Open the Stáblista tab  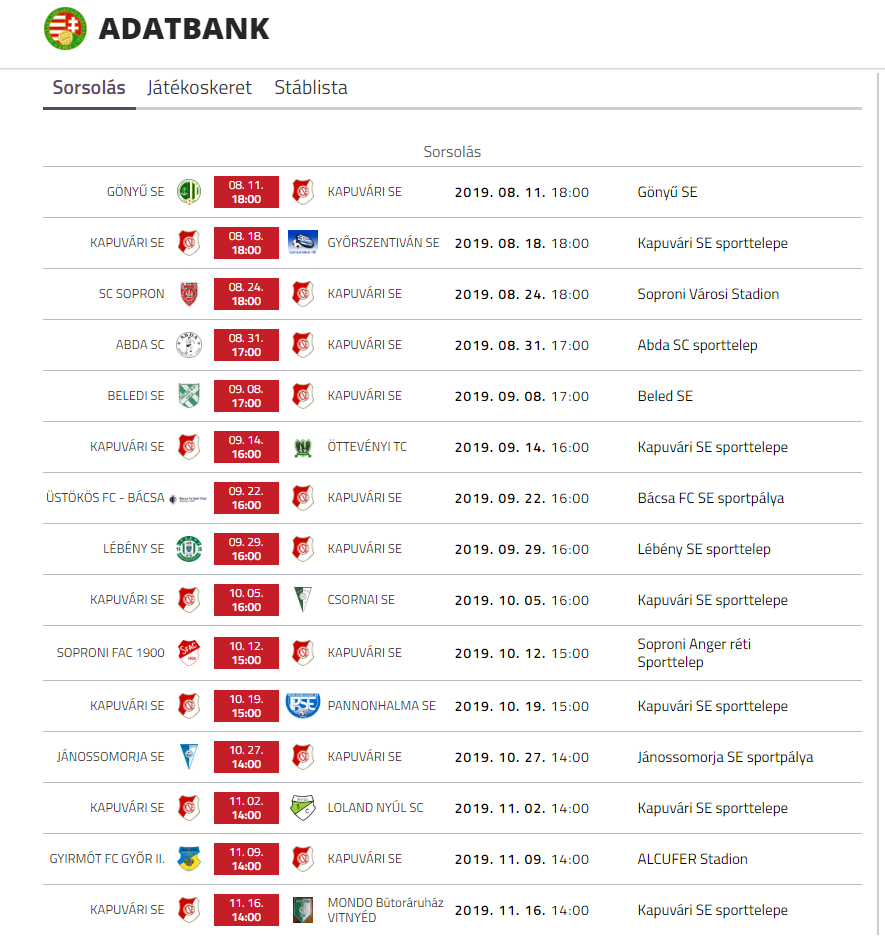point(311,88)
